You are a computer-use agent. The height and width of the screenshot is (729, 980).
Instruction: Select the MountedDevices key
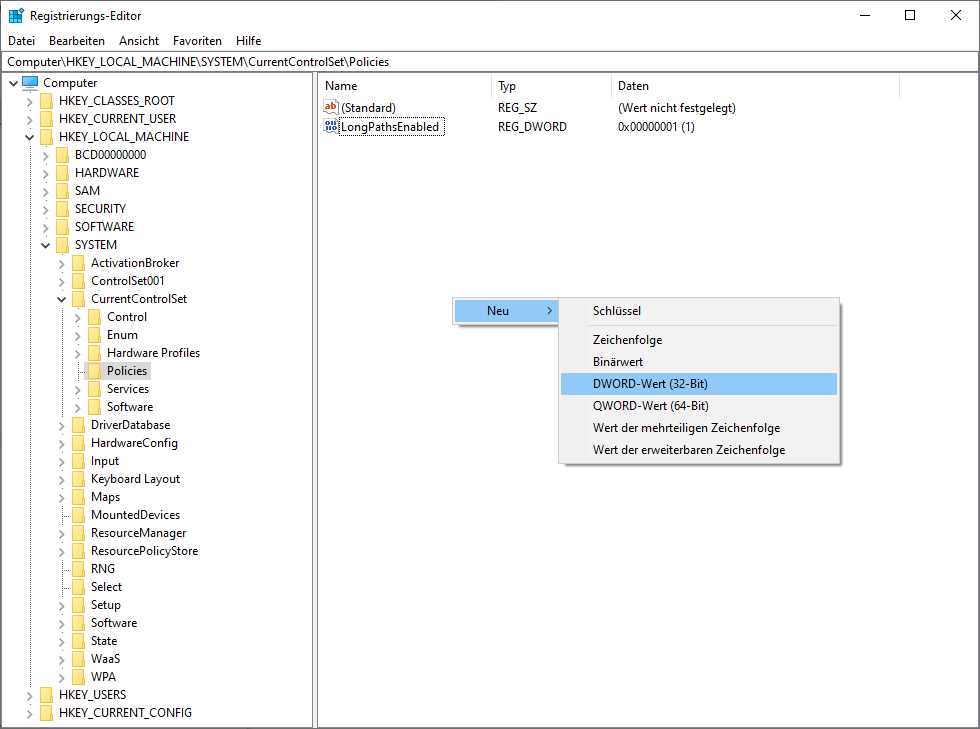click(x=135, y=515)
